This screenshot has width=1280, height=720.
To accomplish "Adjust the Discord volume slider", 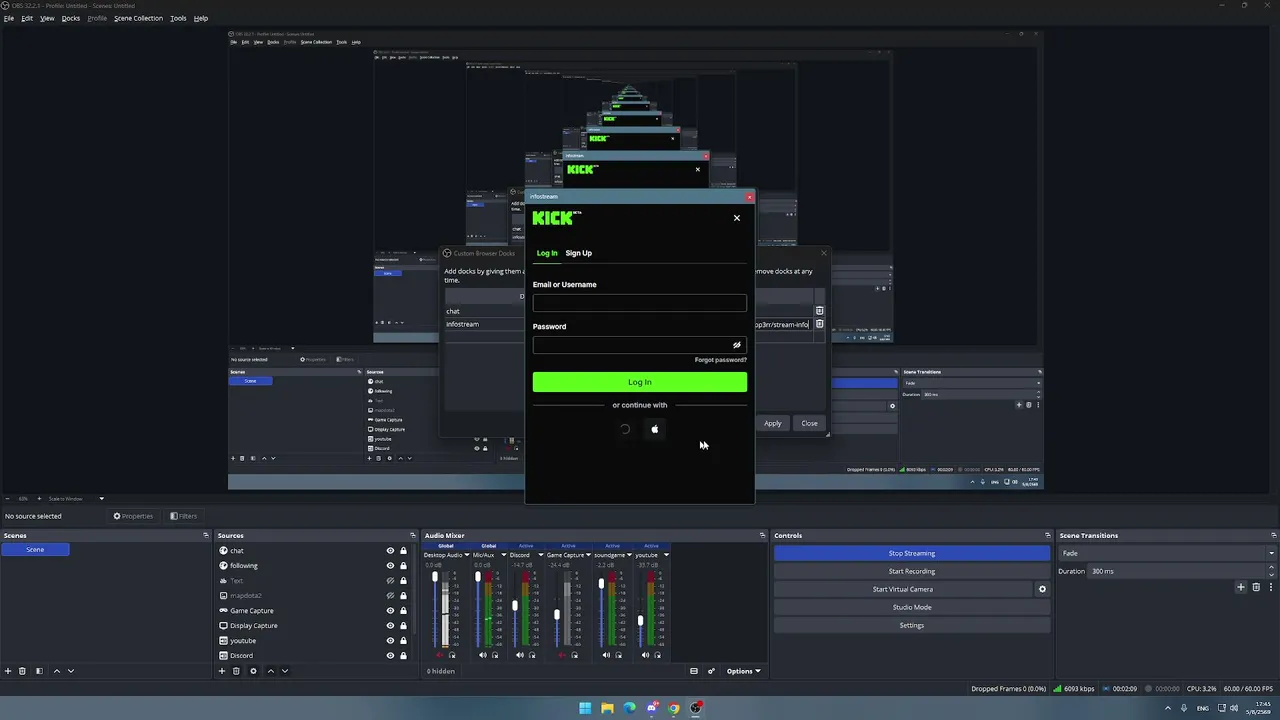I will [515, 608].
